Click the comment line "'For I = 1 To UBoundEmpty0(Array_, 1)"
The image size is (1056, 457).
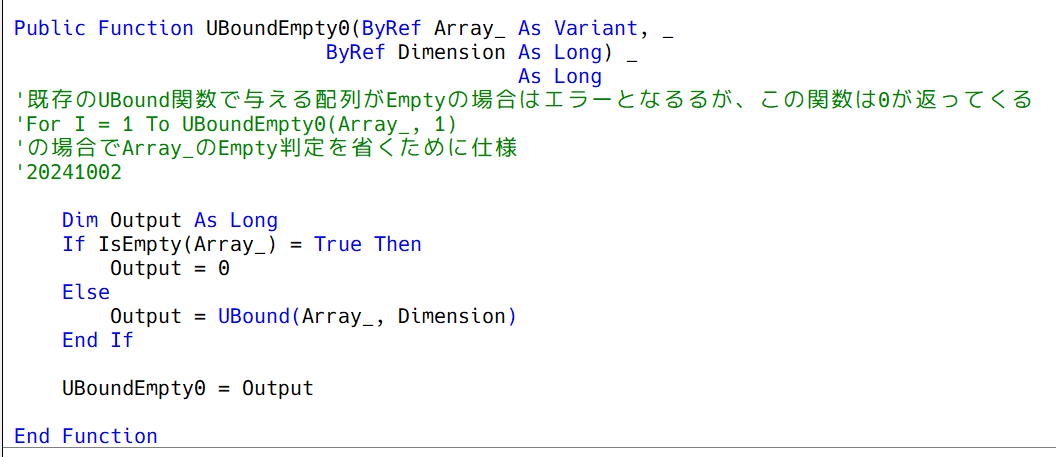coord(235,125)
